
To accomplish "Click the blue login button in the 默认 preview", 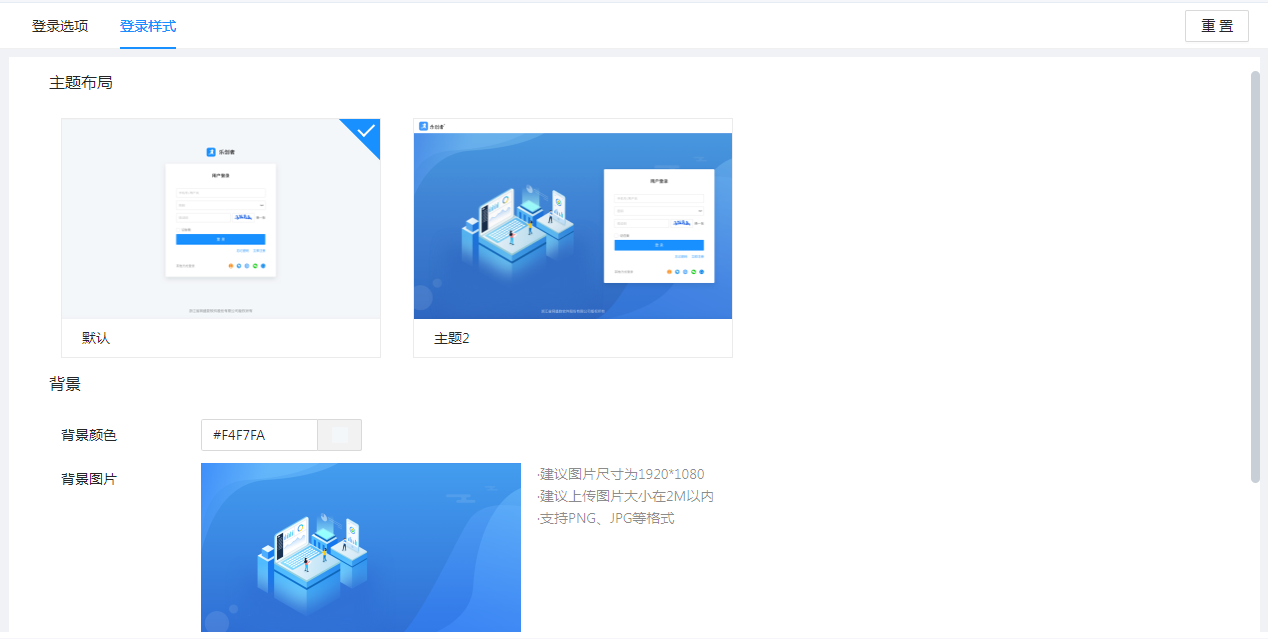I will click(221, 239).
